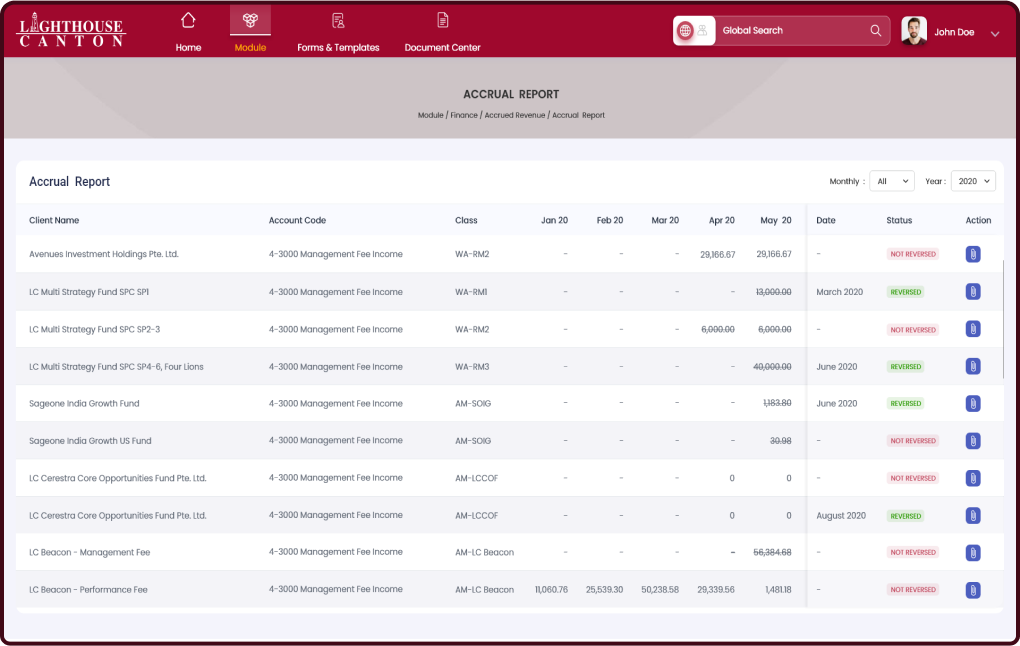Click Reversed status for Sageone India Growth Fund

point(906,404)
